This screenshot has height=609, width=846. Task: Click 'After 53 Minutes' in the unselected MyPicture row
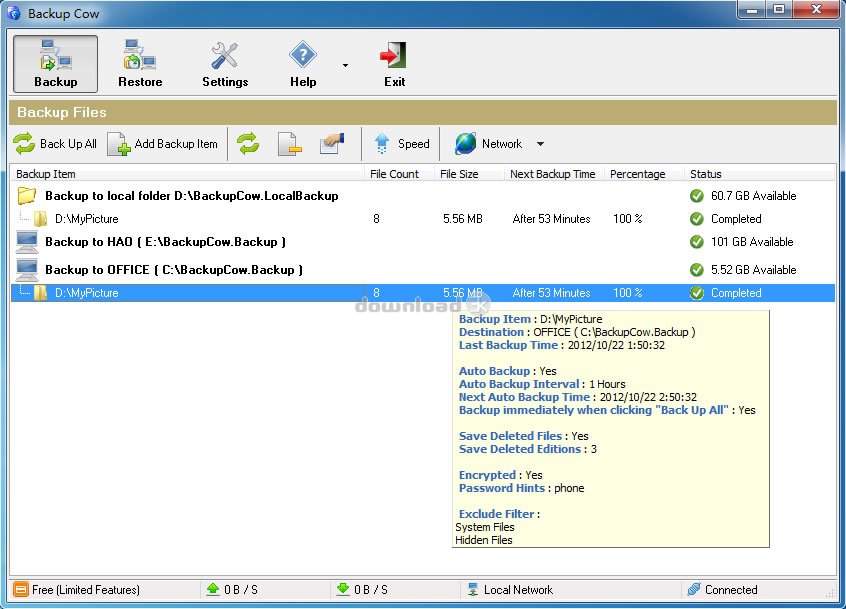tap(551, 218)
